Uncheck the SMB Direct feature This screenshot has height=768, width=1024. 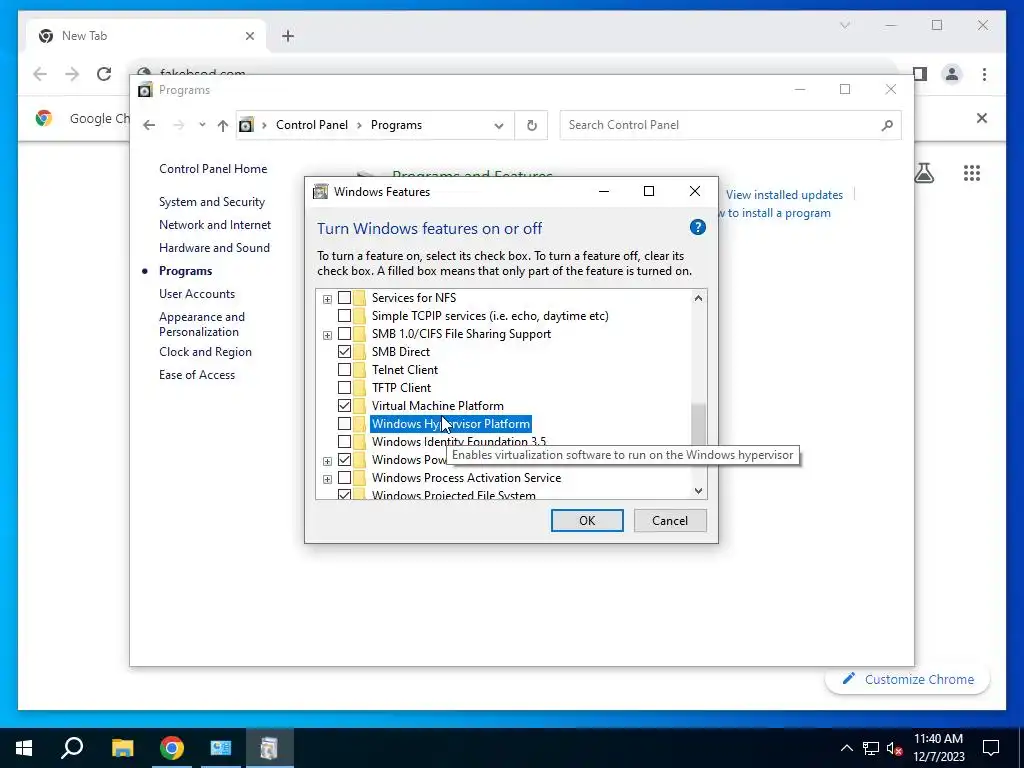pyautogui.click(x=344, y=351)
